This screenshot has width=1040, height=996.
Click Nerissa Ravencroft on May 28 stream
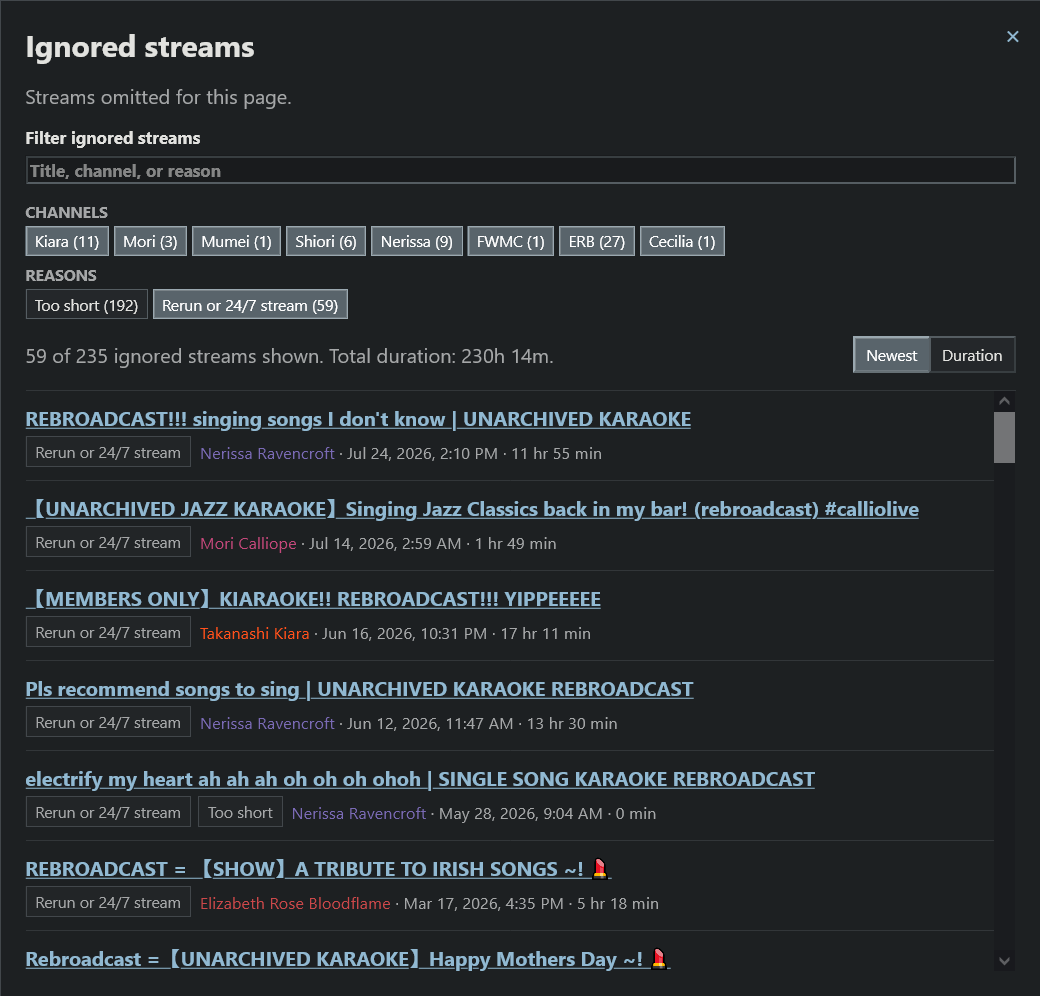tap(359, 814)
